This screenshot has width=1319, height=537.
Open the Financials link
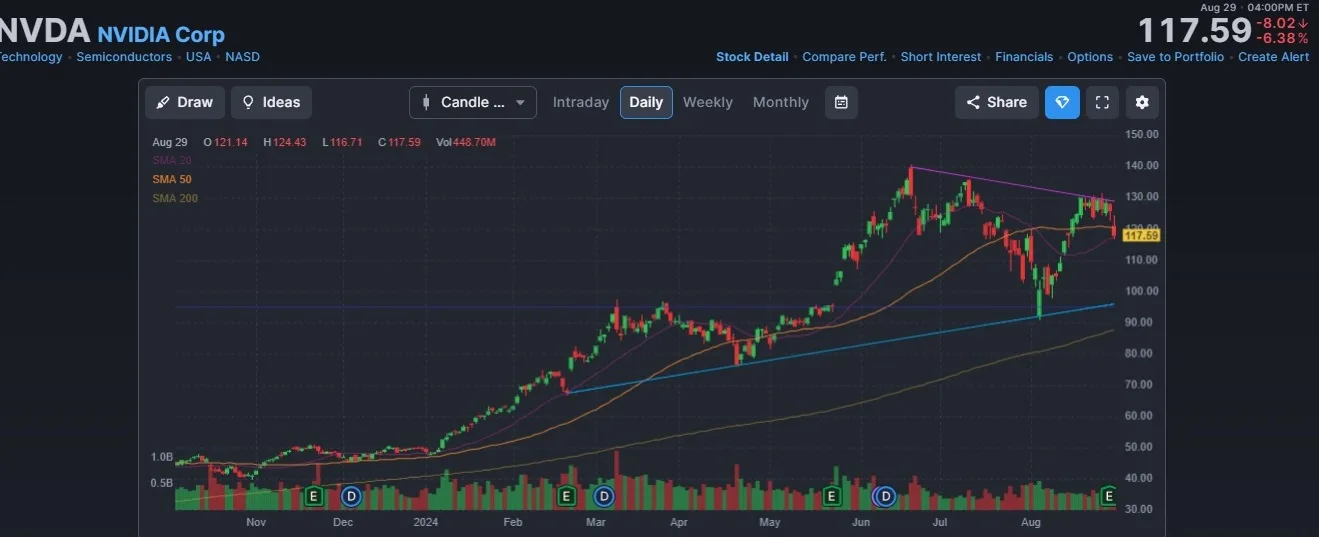pyautogui.click(x=1024, y=57)
